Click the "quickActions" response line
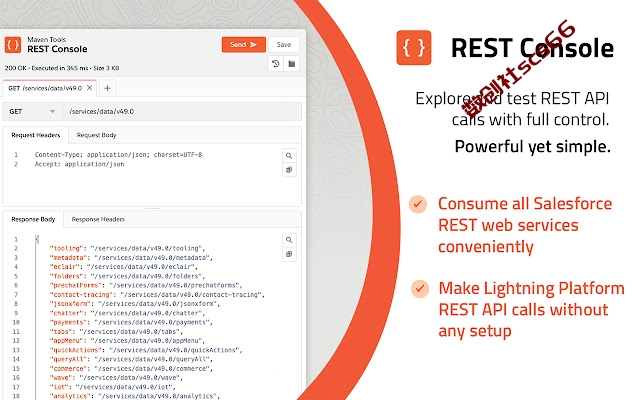This screenshot has height=400, width=640. (146, 350)
